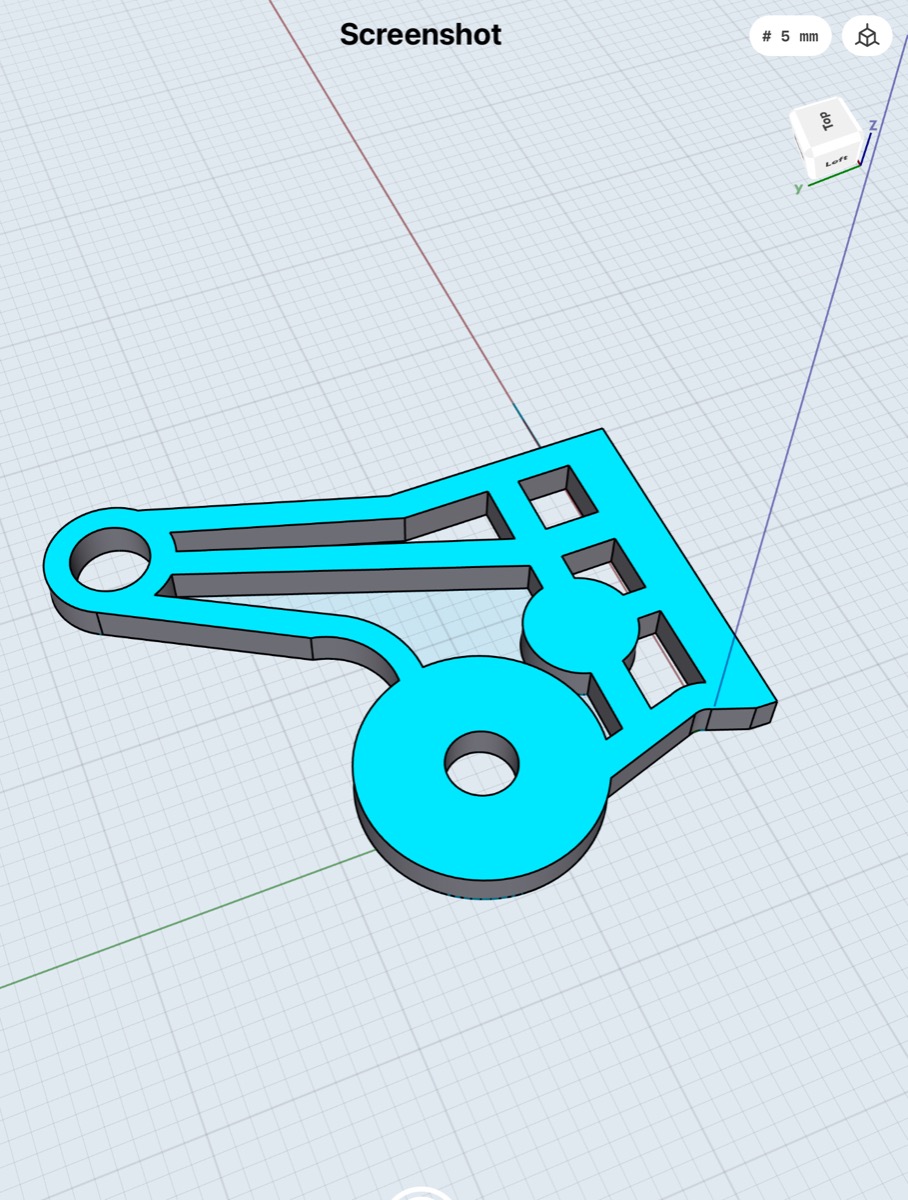The image size is (908, 1200).
Task: Select the round hole at bracket's left tip
Action: pyautogui.click(x=112, y=558)
